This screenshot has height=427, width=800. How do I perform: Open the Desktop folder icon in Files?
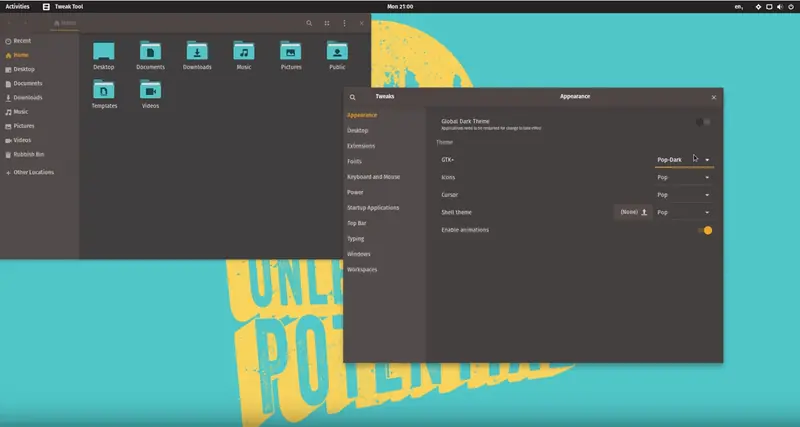(x=104, y=51)
